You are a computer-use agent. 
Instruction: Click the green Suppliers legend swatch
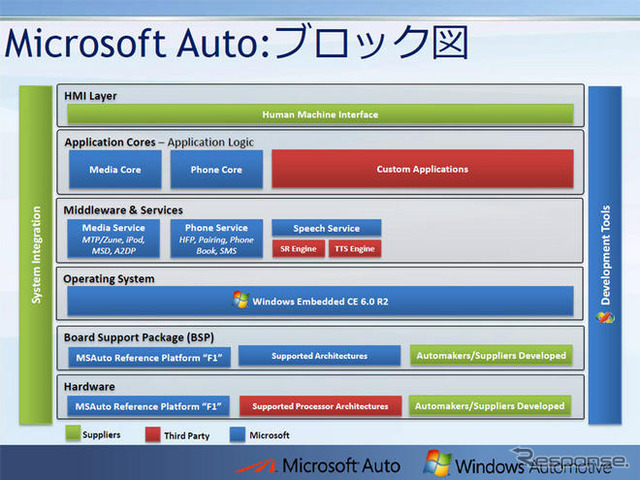(73, 433)
